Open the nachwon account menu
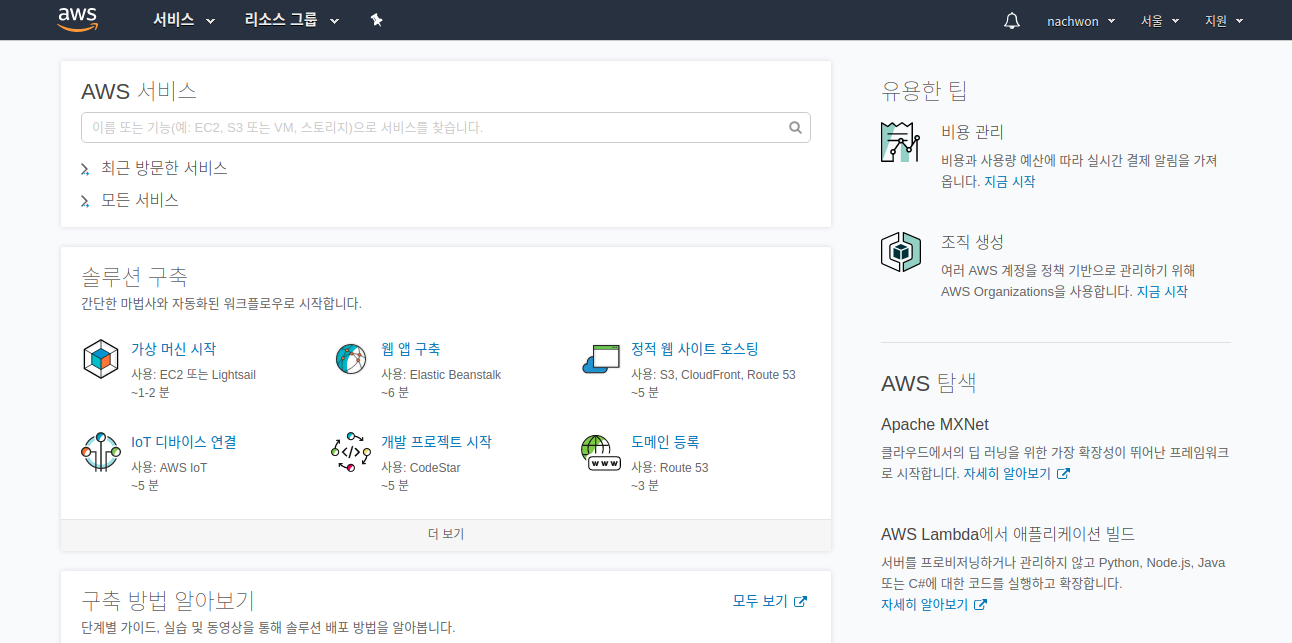The width and height of the screenshot is (1292, 643). [1081, 20]
